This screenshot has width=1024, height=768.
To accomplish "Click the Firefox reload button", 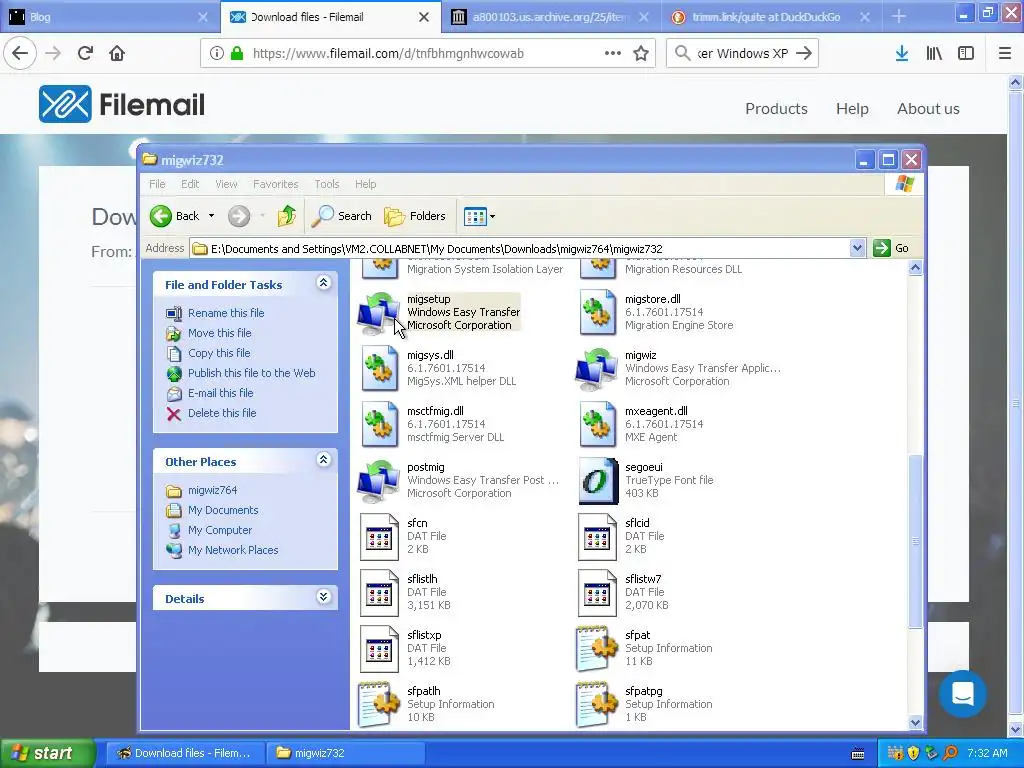I will click(x=85, y=54).
